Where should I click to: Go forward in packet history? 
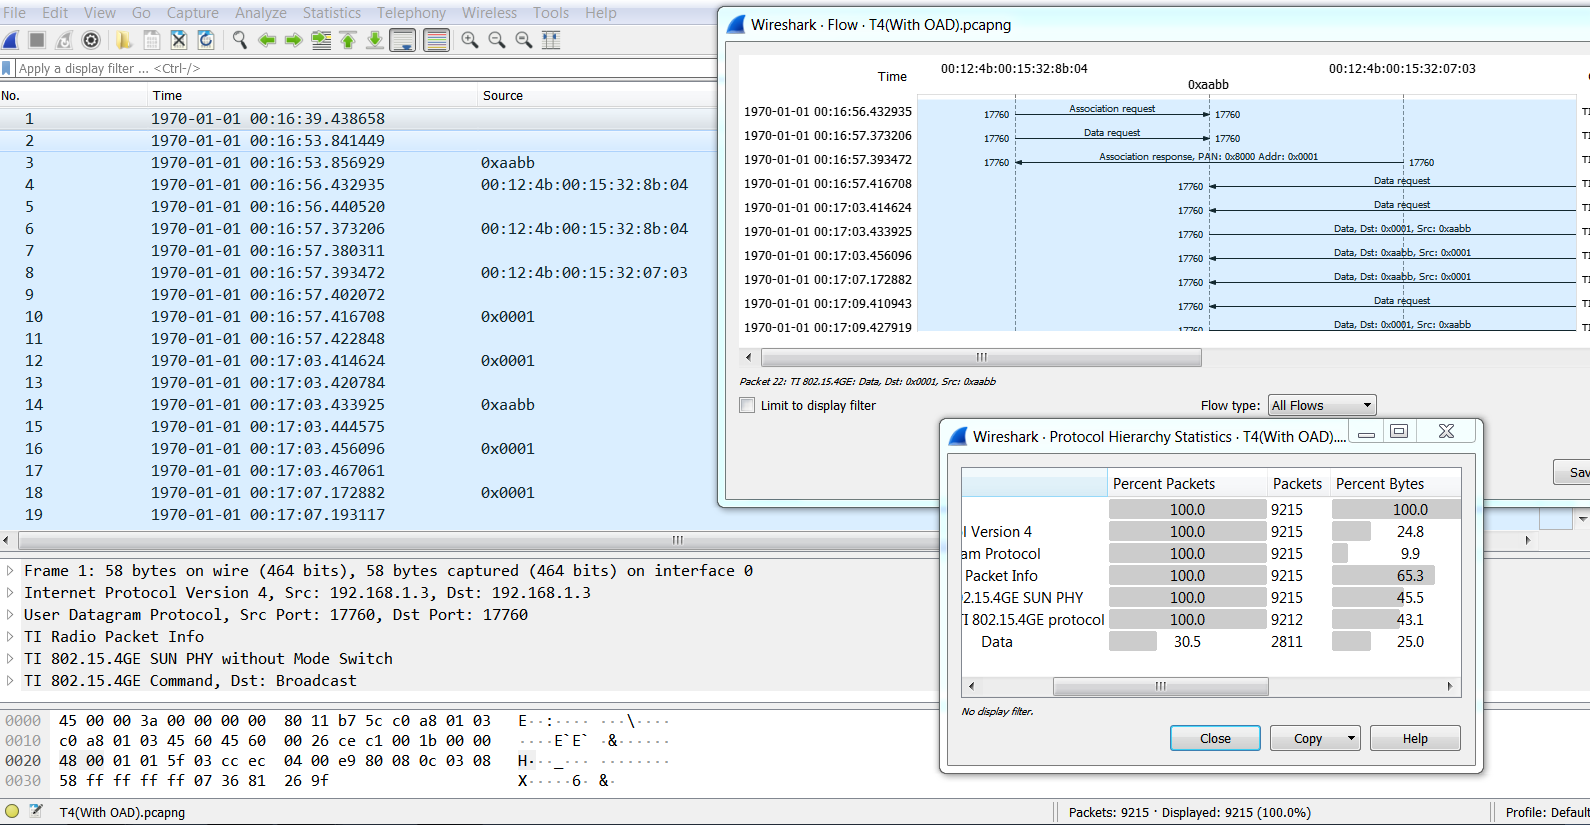click(x=294, y=40)
